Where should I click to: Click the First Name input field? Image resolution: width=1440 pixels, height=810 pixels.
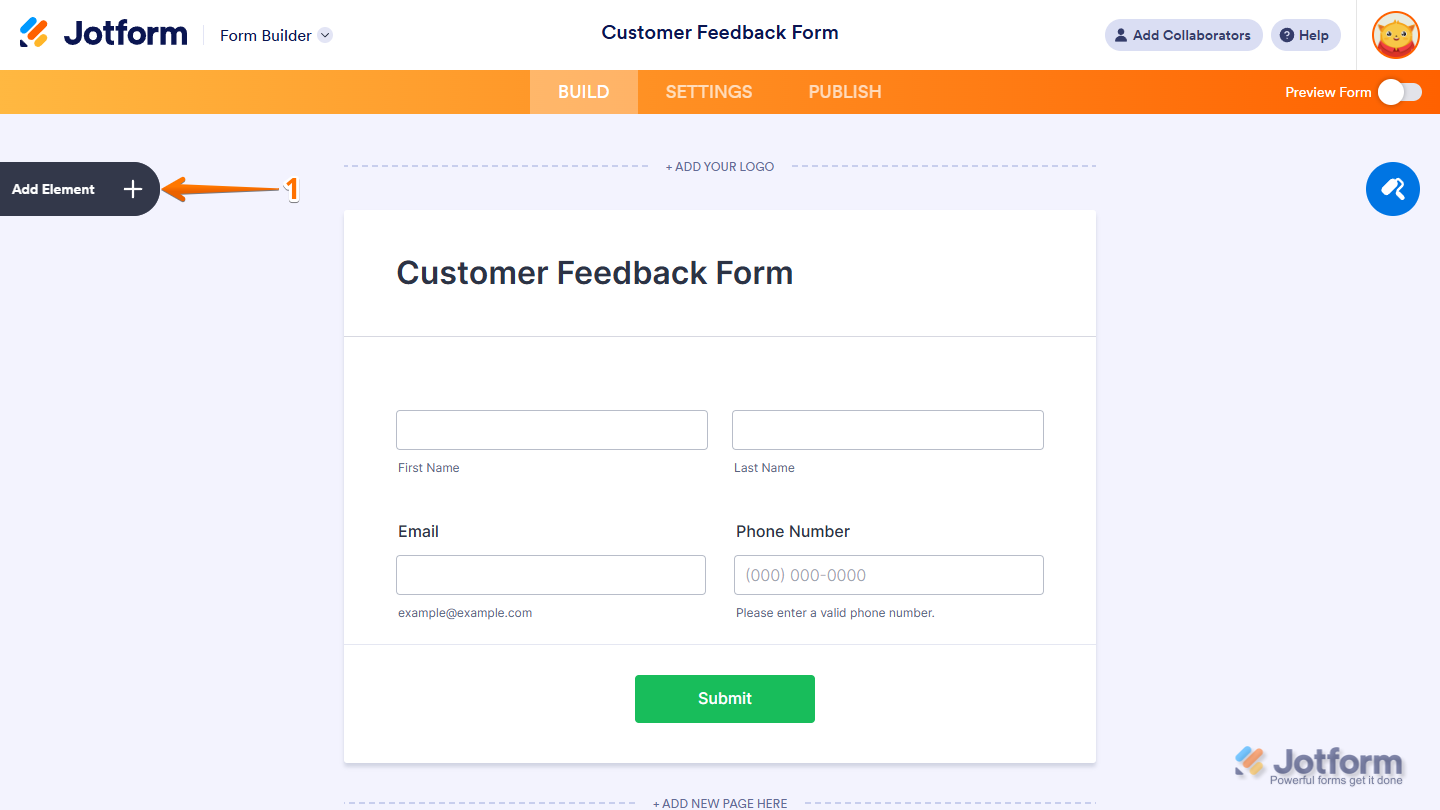click(551, 429)
